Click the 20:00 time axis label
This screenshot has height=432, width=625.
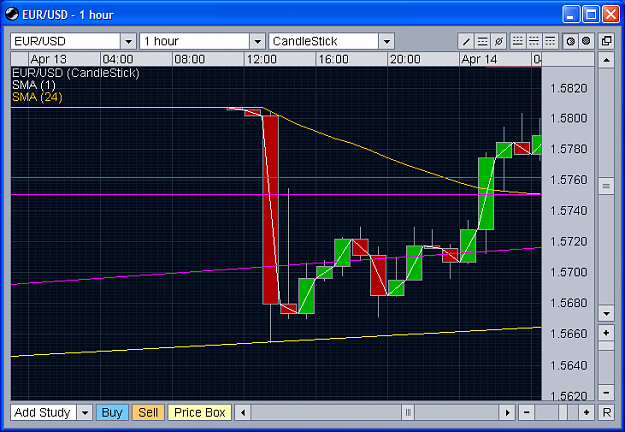tap(405, 59)
